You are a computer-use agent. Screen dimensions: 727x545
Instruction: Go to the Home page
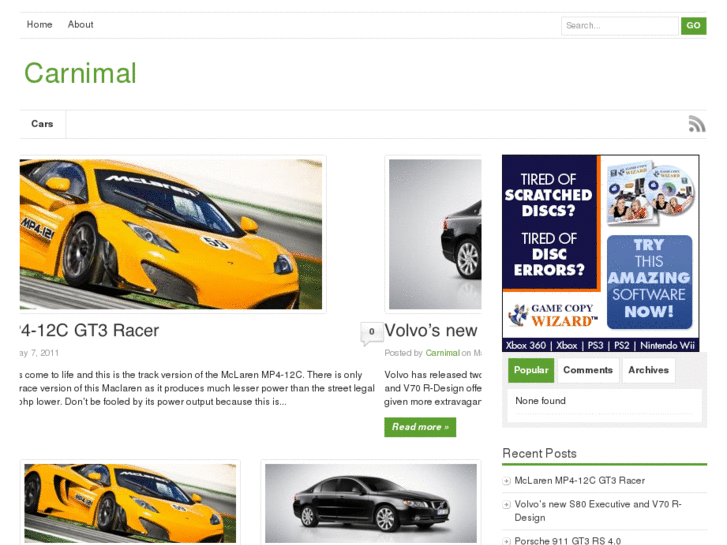pos(39,25)
